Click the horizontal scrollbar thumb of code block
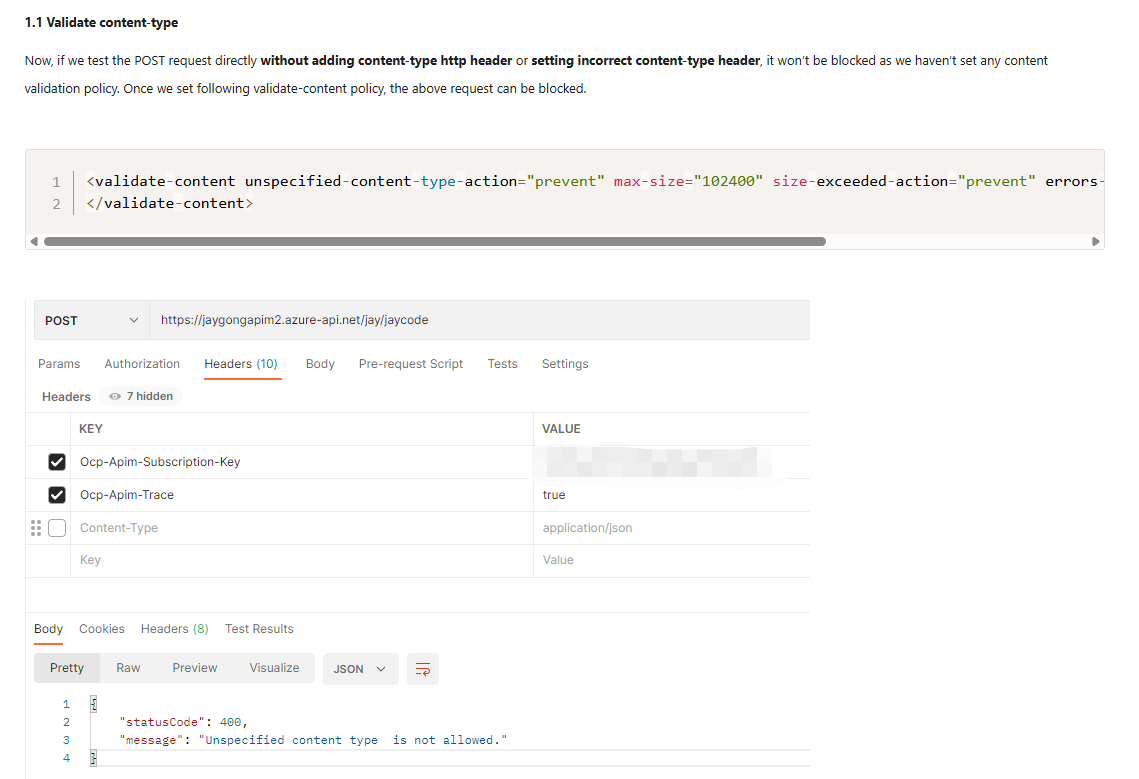This screenshot has height=779, width=1139. (434, 241)
